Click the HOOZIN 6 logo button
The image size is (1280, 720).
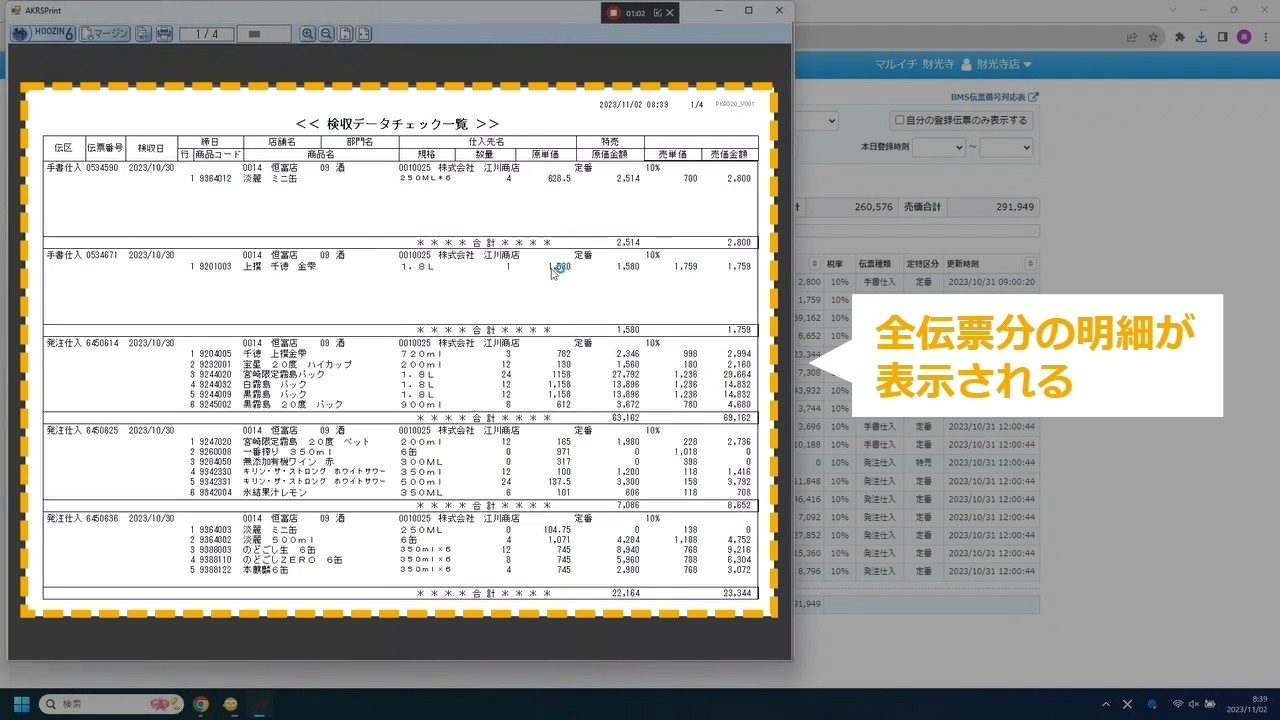42,34
